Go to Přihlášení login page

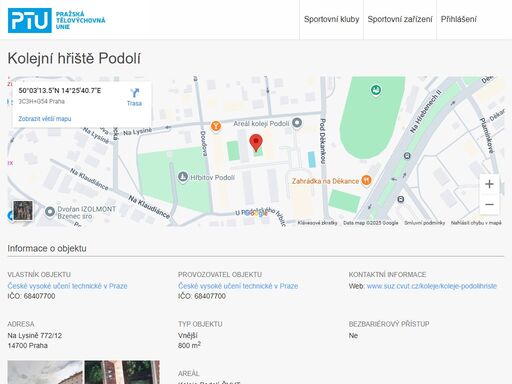point(458,19)
